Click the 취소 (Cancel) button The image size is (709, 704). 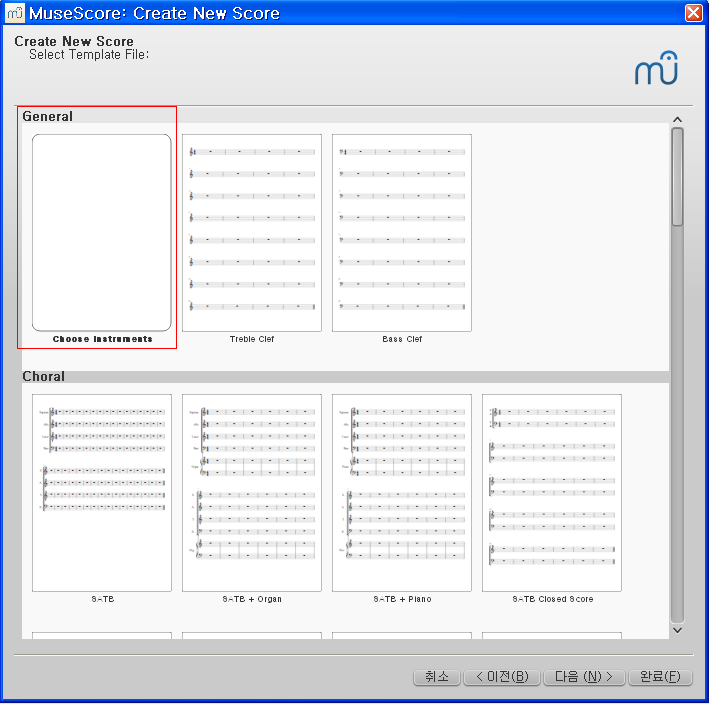(437, 677)
